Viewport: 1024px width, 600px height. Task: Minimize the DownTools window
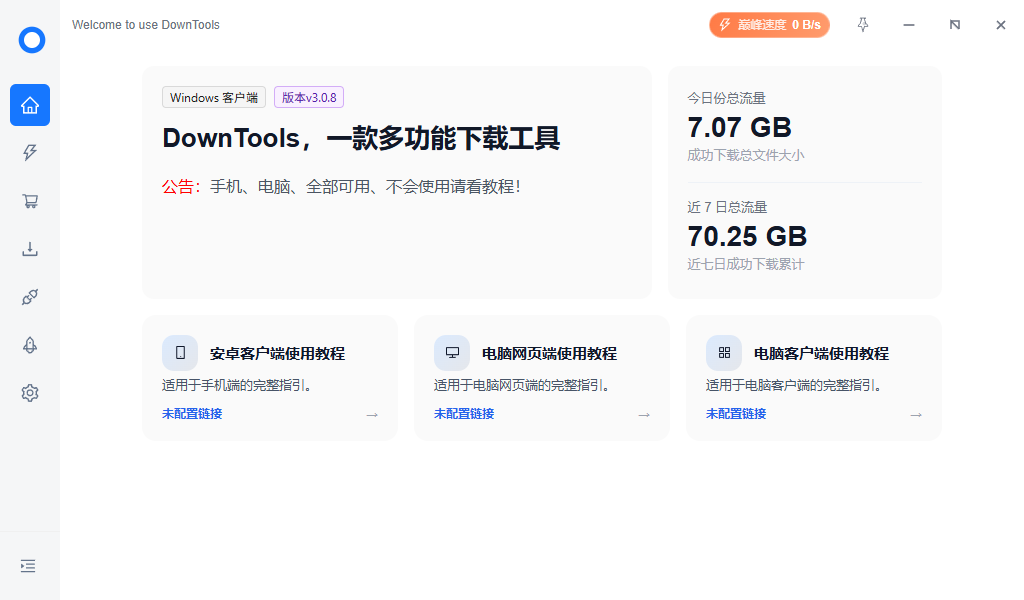(x=909, y=25)
